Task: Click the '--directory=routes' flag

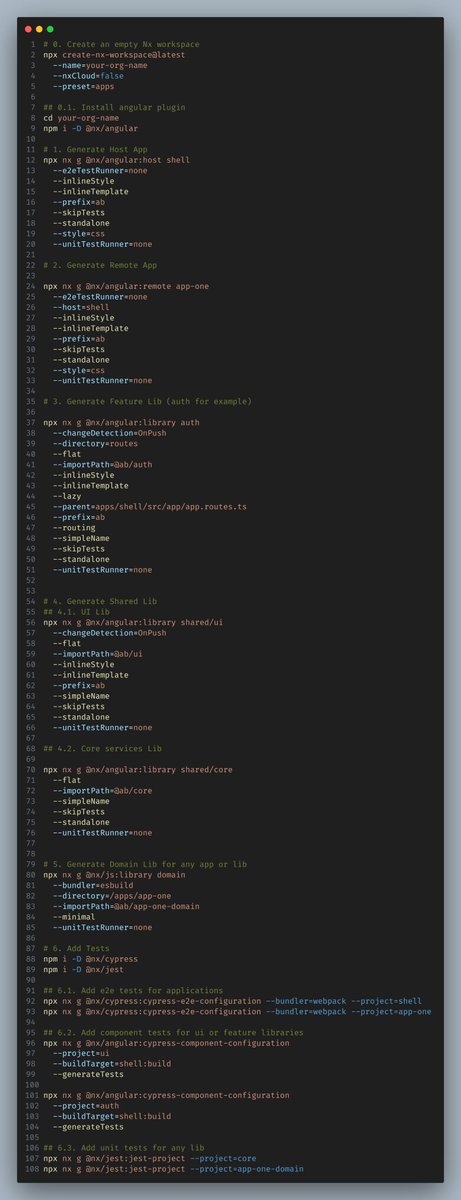Action: click(x=97, y=443)
